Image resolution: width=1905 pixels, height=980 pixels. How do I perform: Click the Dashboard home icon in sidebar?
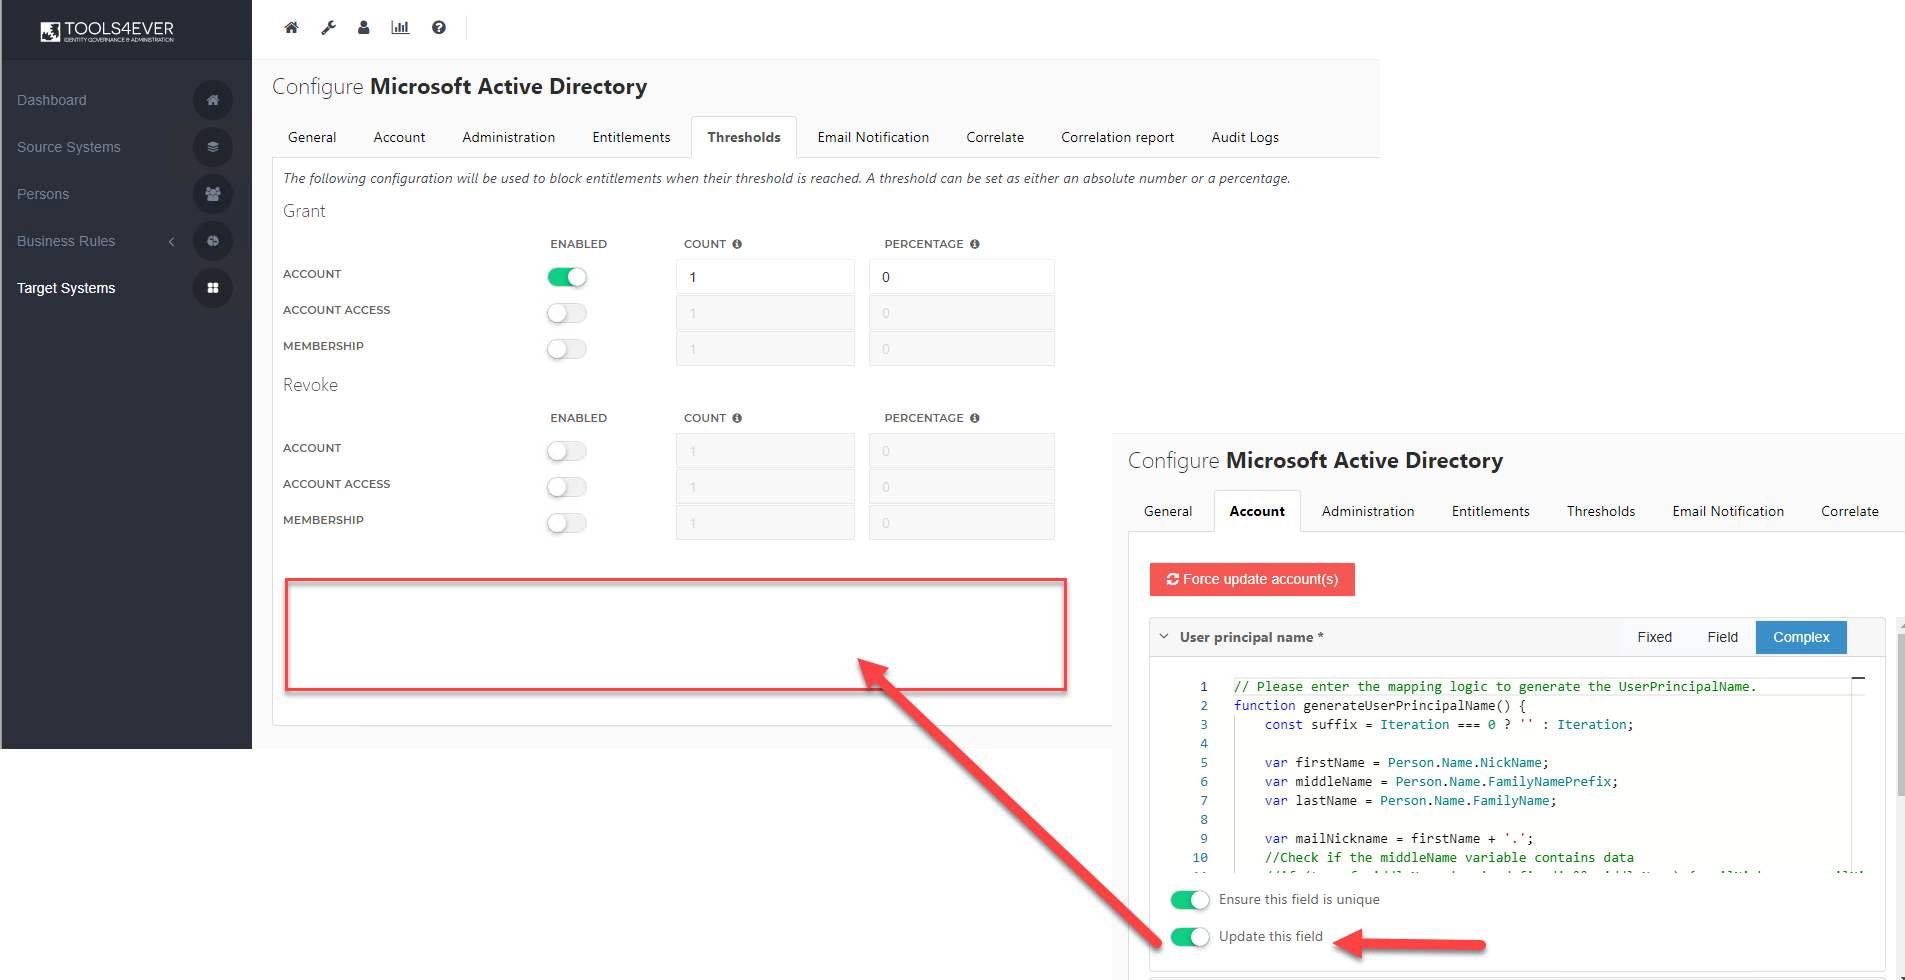coord(213,100)
